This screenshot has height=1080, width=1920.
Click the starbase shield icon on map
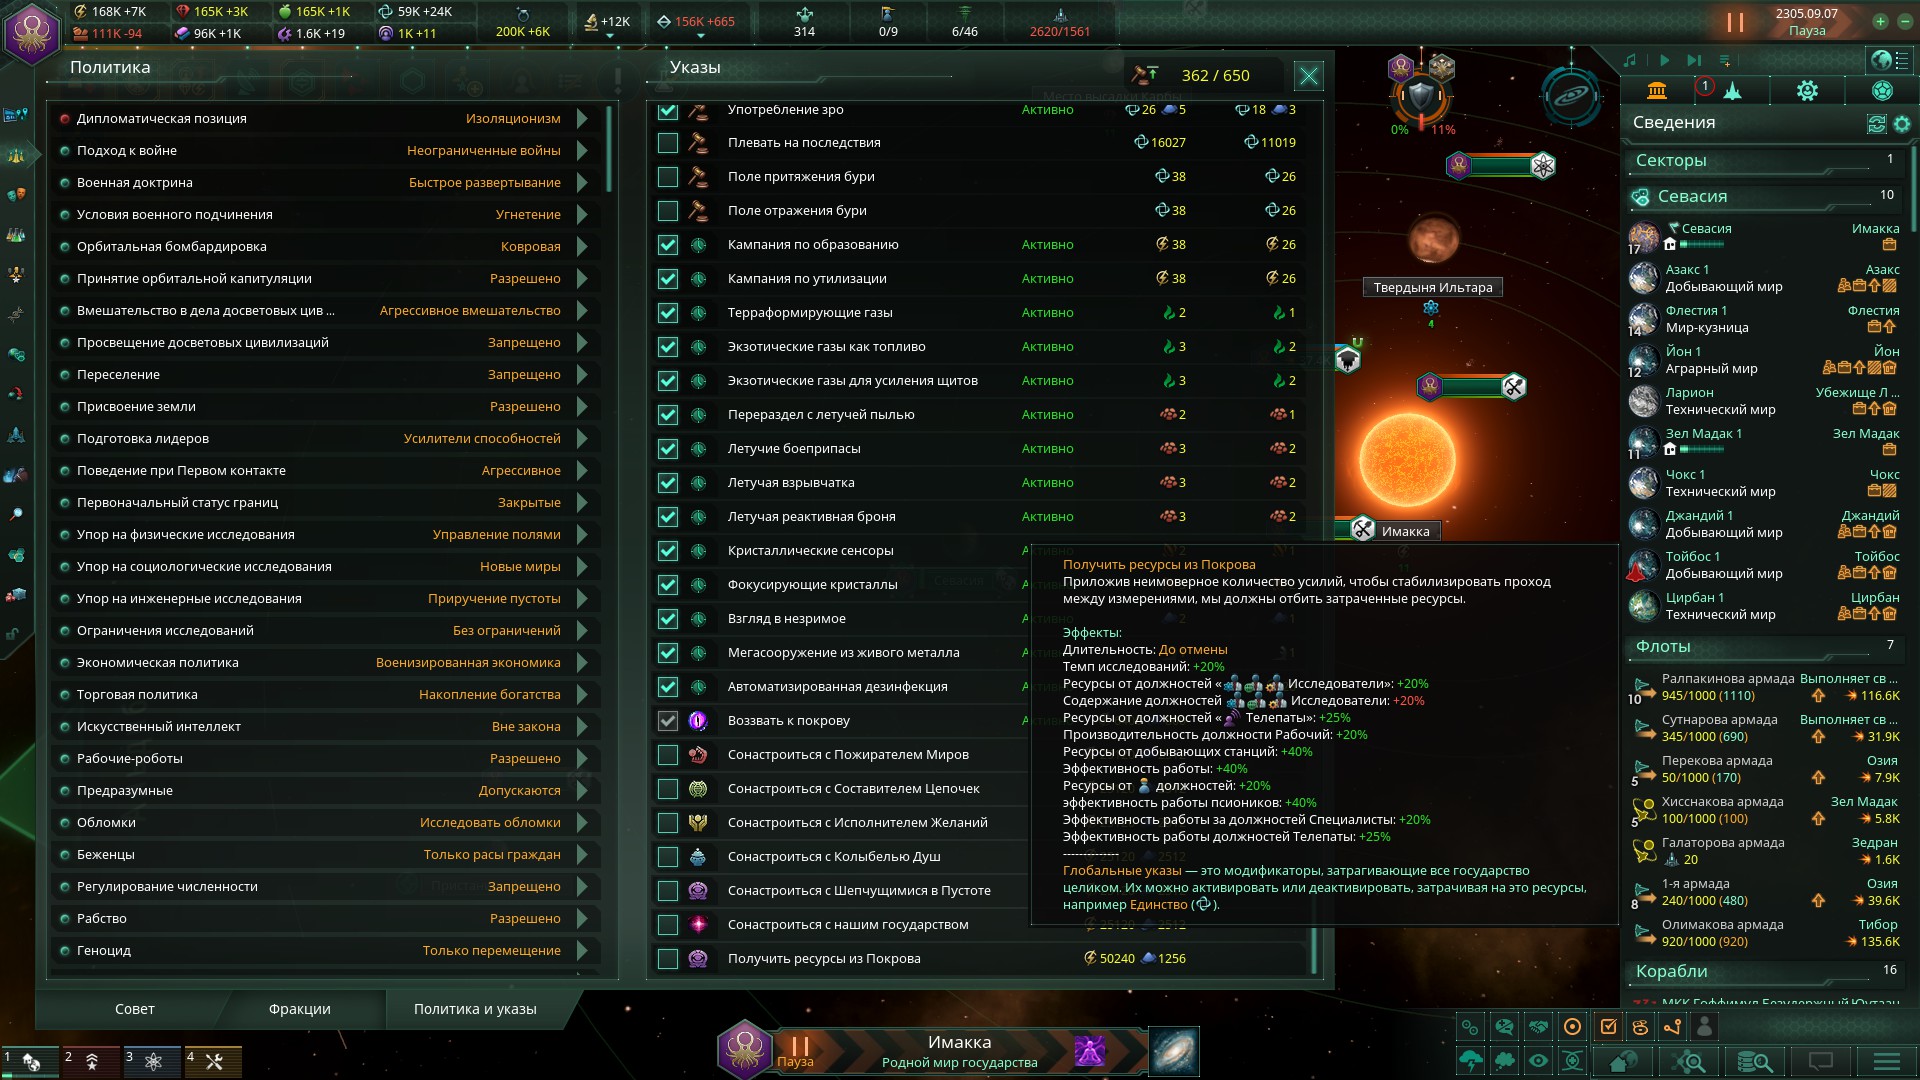coord(1421,99)
